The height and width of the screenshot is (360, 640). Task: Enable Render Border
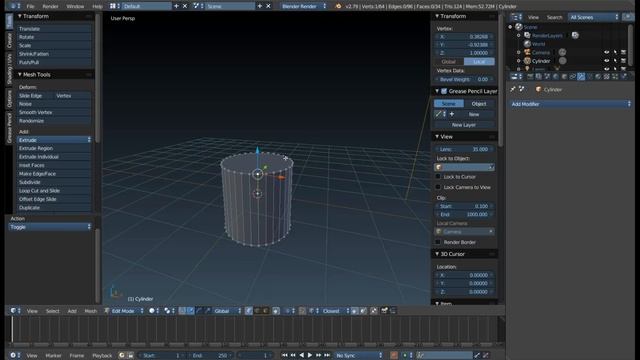click(438, 242)
